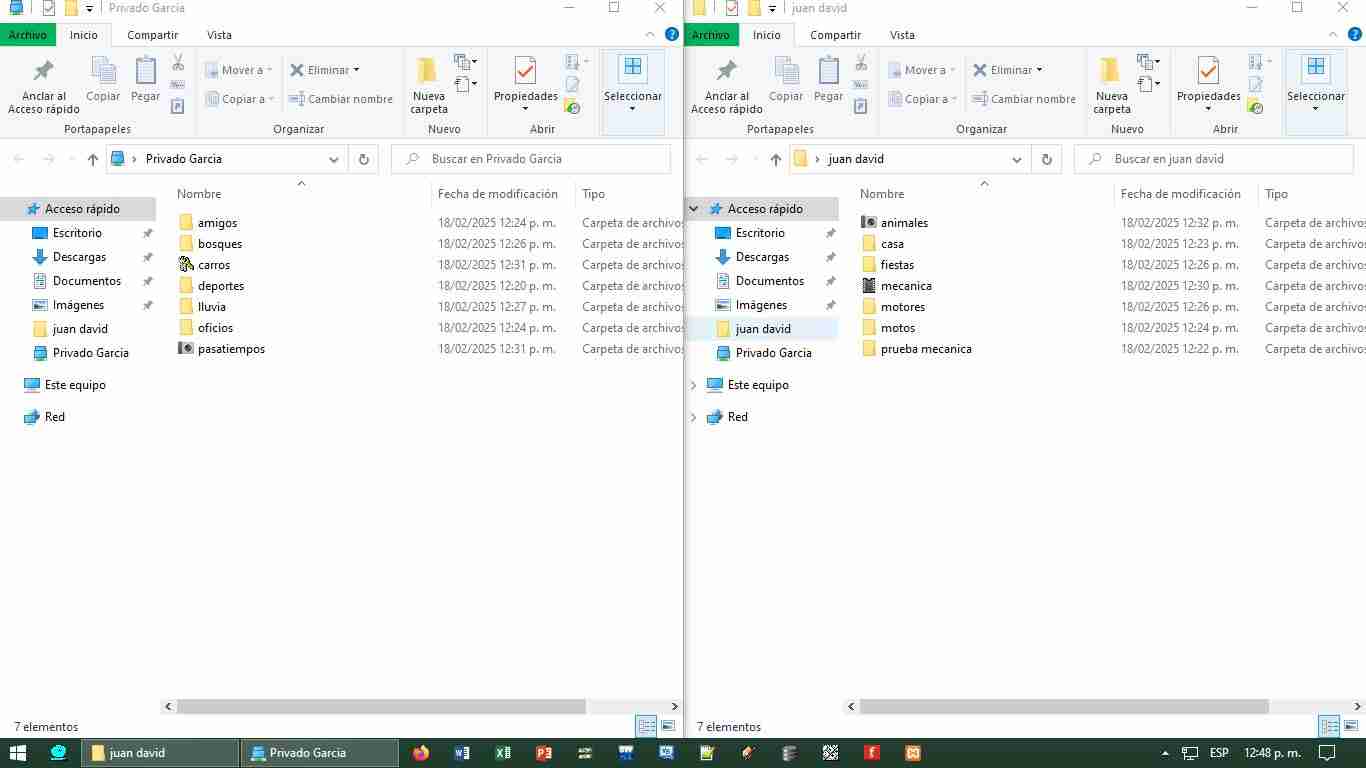
Task: Switch Privado Garcia window to large icons view toggle
Action: 668,727
